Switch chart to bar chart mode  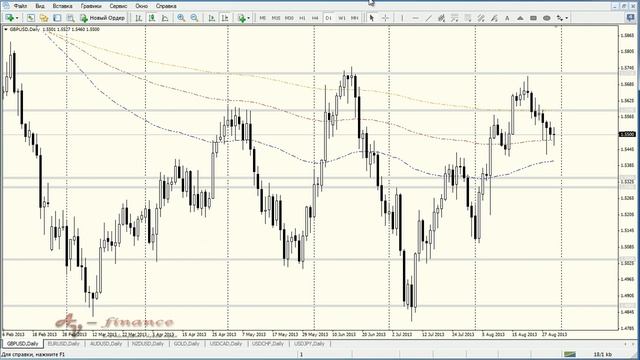(x=139, y=18)
